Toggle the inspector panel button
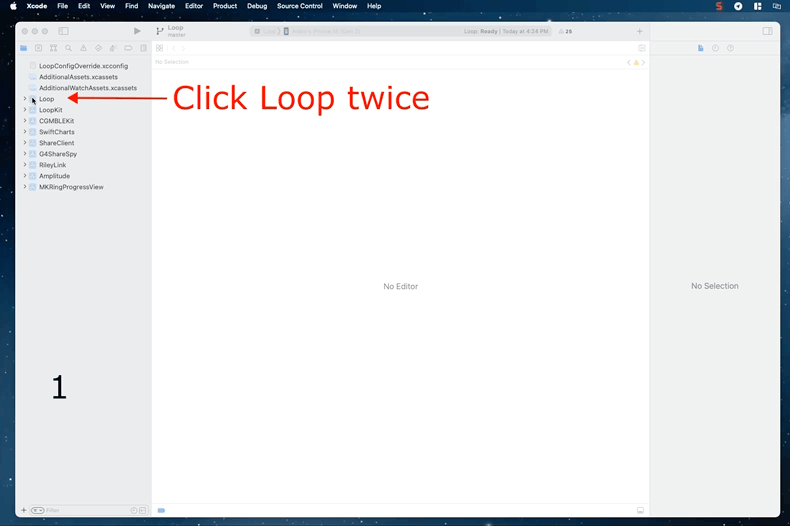 pyautogui.click(x=767, y=31)
